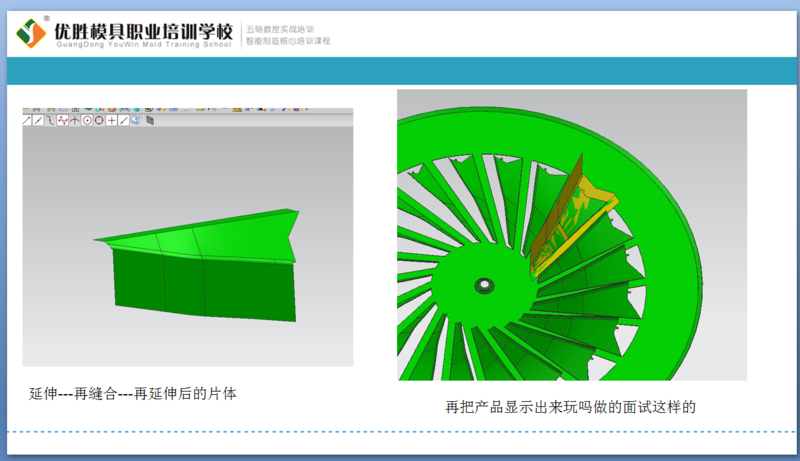Toggle the Existing Point plus-sign snap icon
This screenshot has height=461, width=800.
[x=111, y=120]
